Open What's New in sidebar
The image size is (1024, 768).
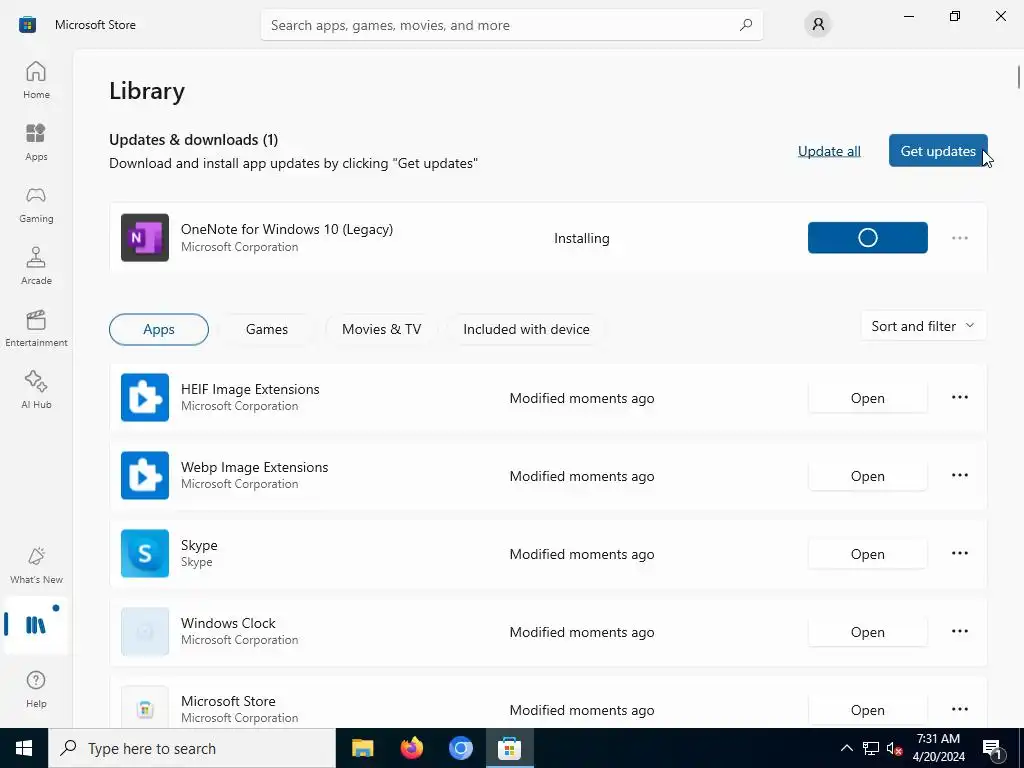tap(36, 566)
